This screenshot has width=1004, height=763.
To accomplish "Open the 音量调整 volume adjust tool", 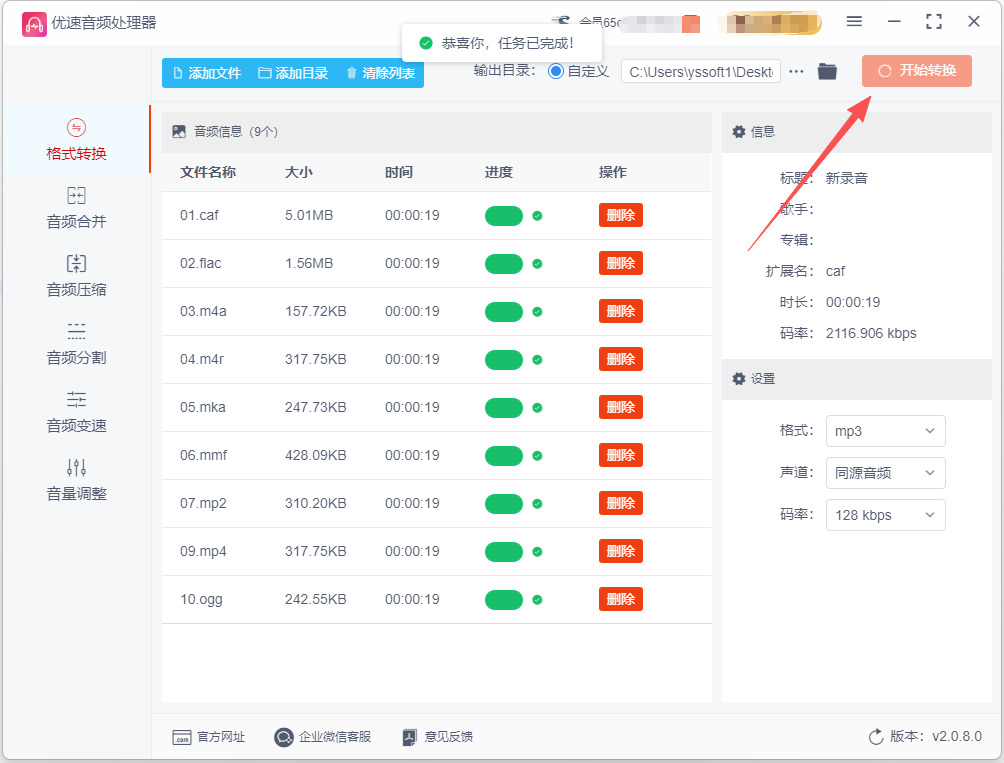I will point(76,479).
